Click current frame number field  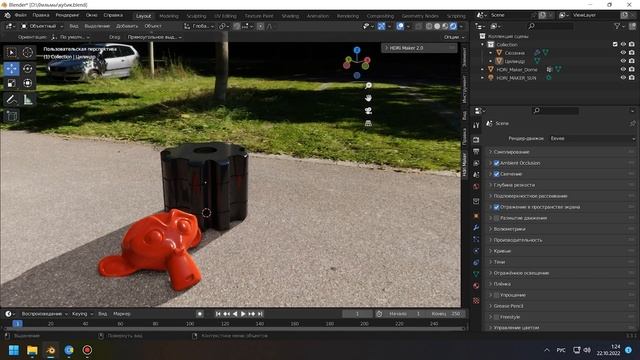click(x=357, y=314)
